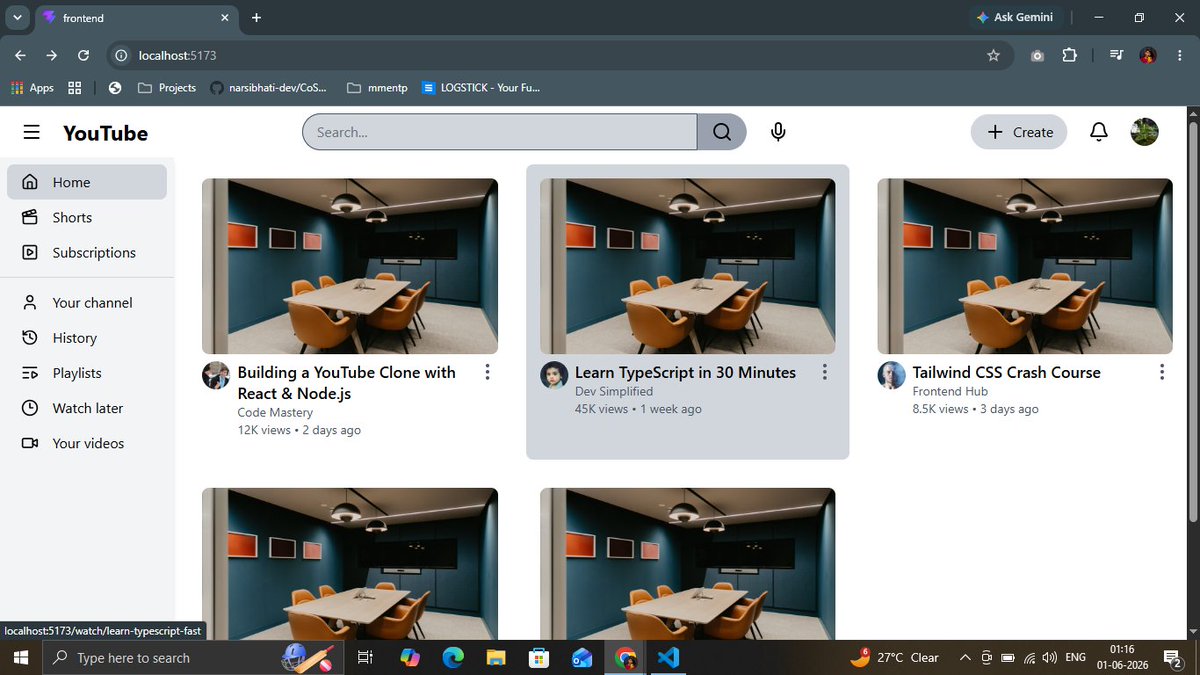Open thumbnail of Building a YouTube Clone video

[x=350, y=266]
